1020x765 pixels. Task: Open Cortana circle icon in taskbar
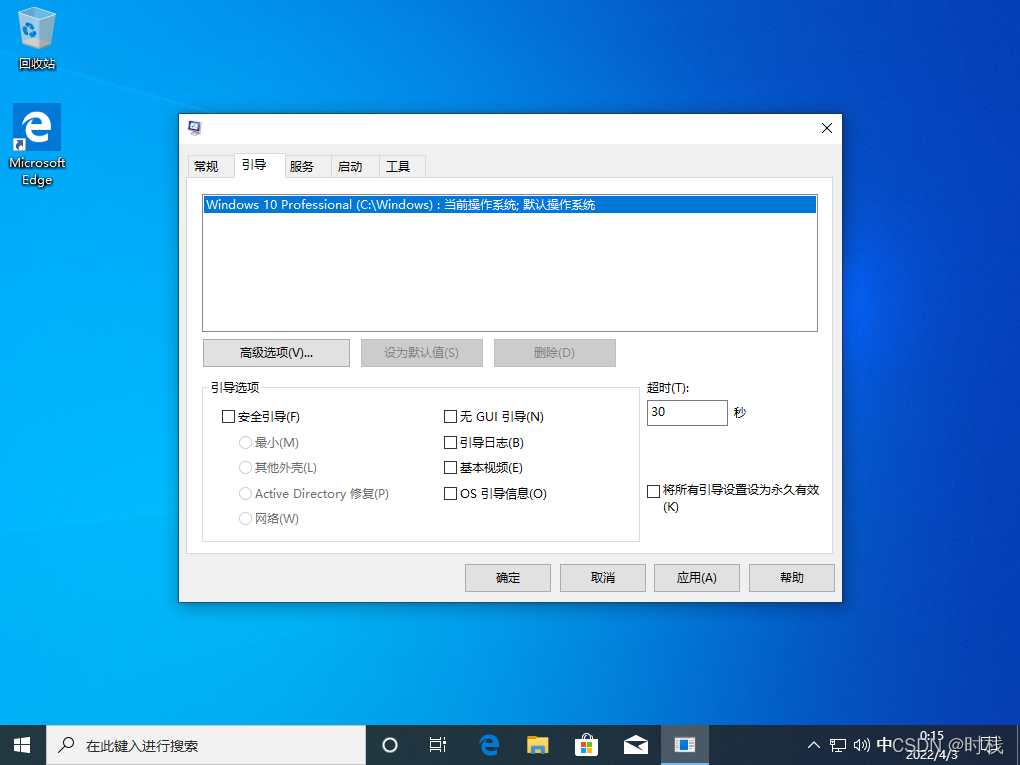390,745
